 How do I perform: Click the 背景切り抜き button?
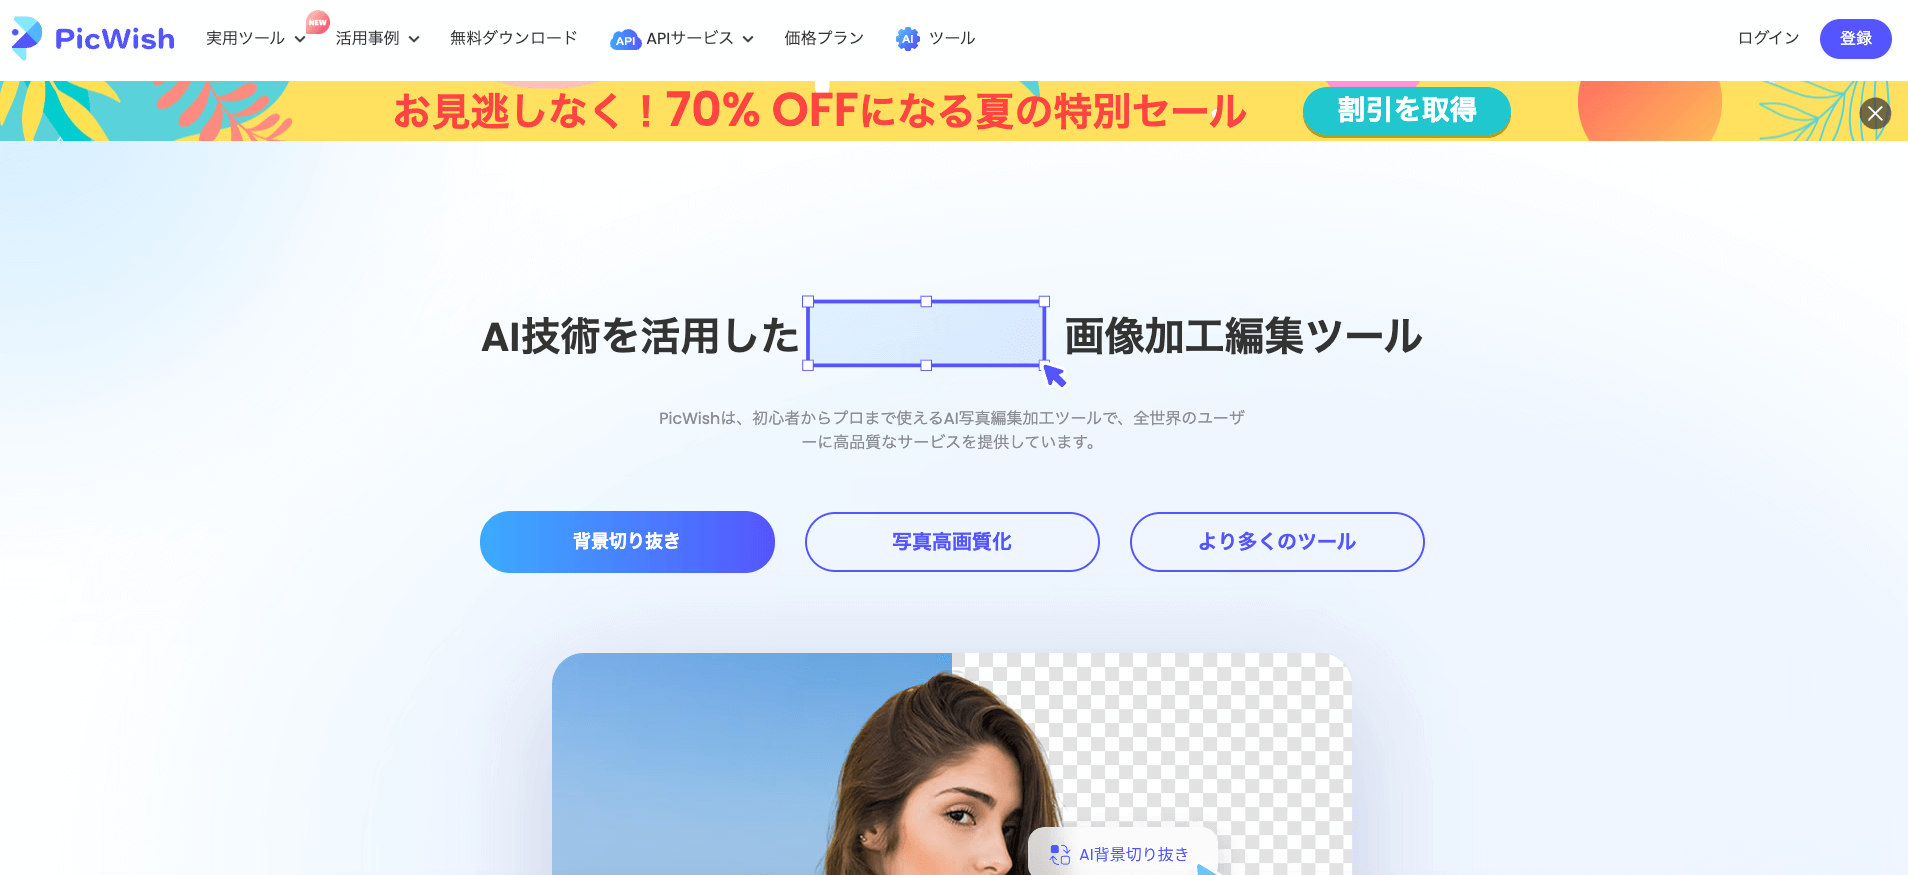tap(627, 542)
